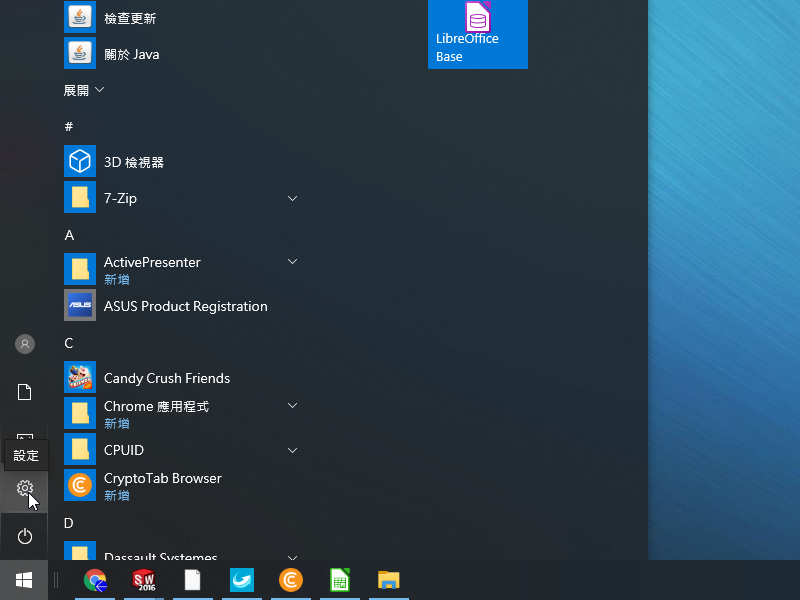Open Chrome from the taskbar
The image size is (800, 600).
click(95, 580)
